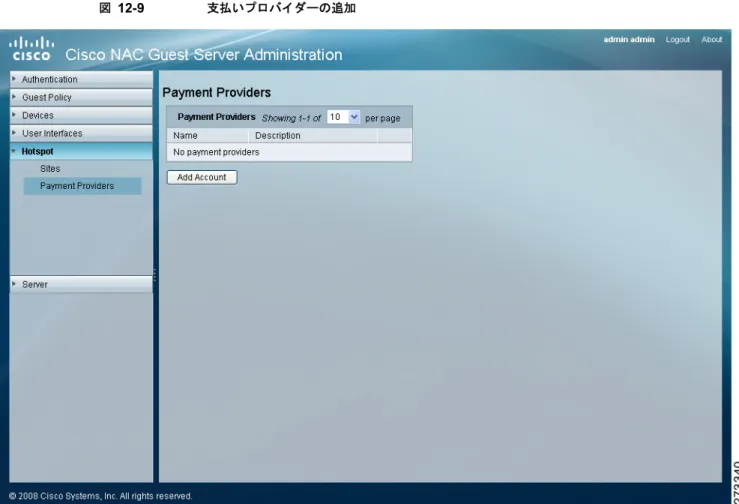Click the admin admin user name
The width and height of the screenshot is (739, 504).
pos(629,40)
